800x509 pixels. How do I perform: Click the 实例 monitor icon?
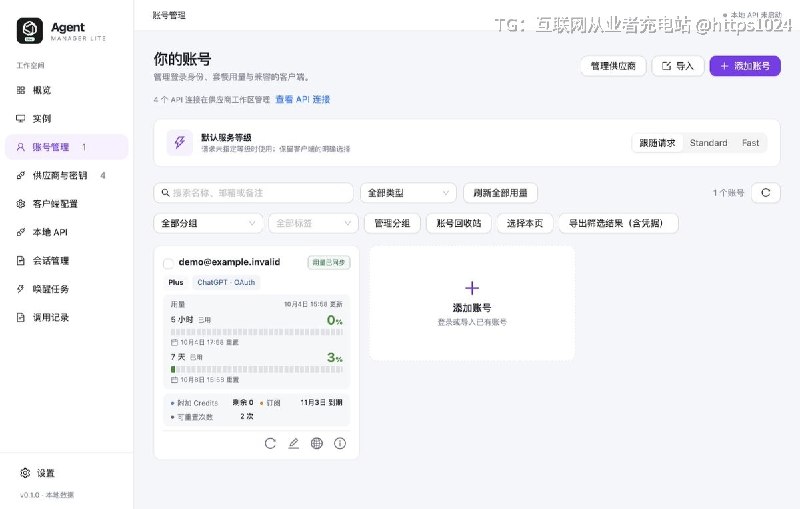[21, 119]
